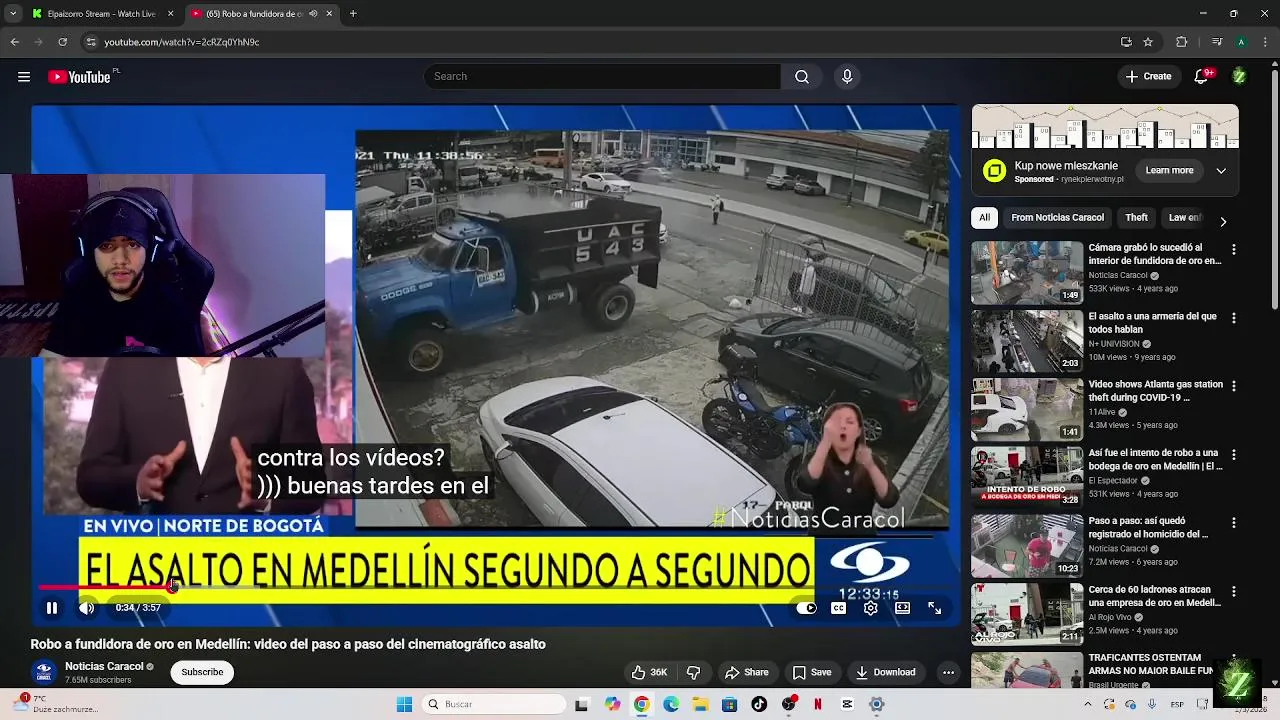Open options for Paso a paso video
The height and width of the screenshot is (720, 1280).
pos(1234,523)
